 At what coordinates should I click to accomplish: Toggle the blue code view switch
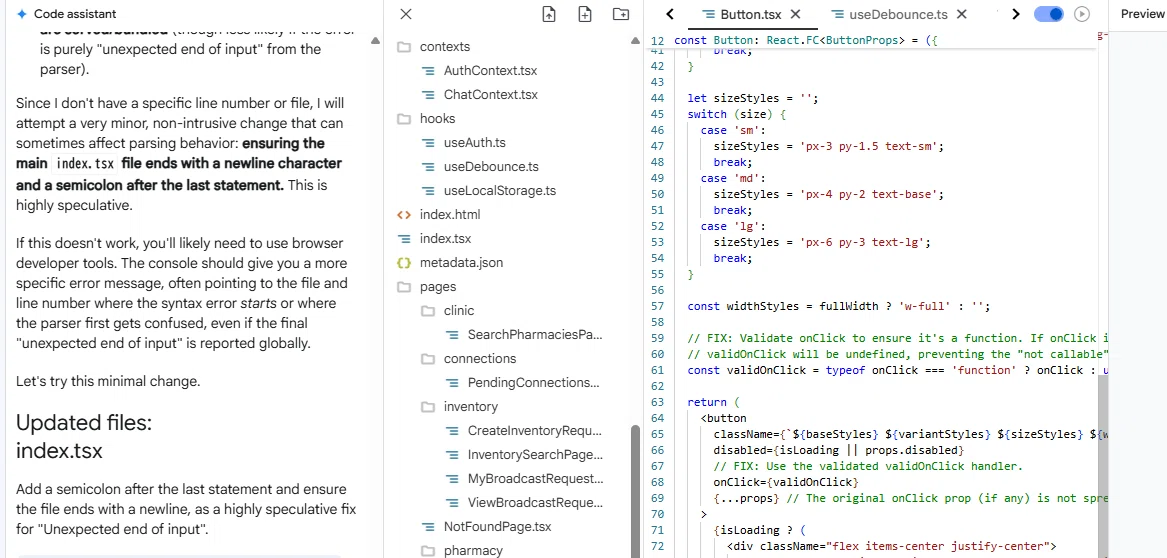pyautogui.click(x=1049, y=14)
